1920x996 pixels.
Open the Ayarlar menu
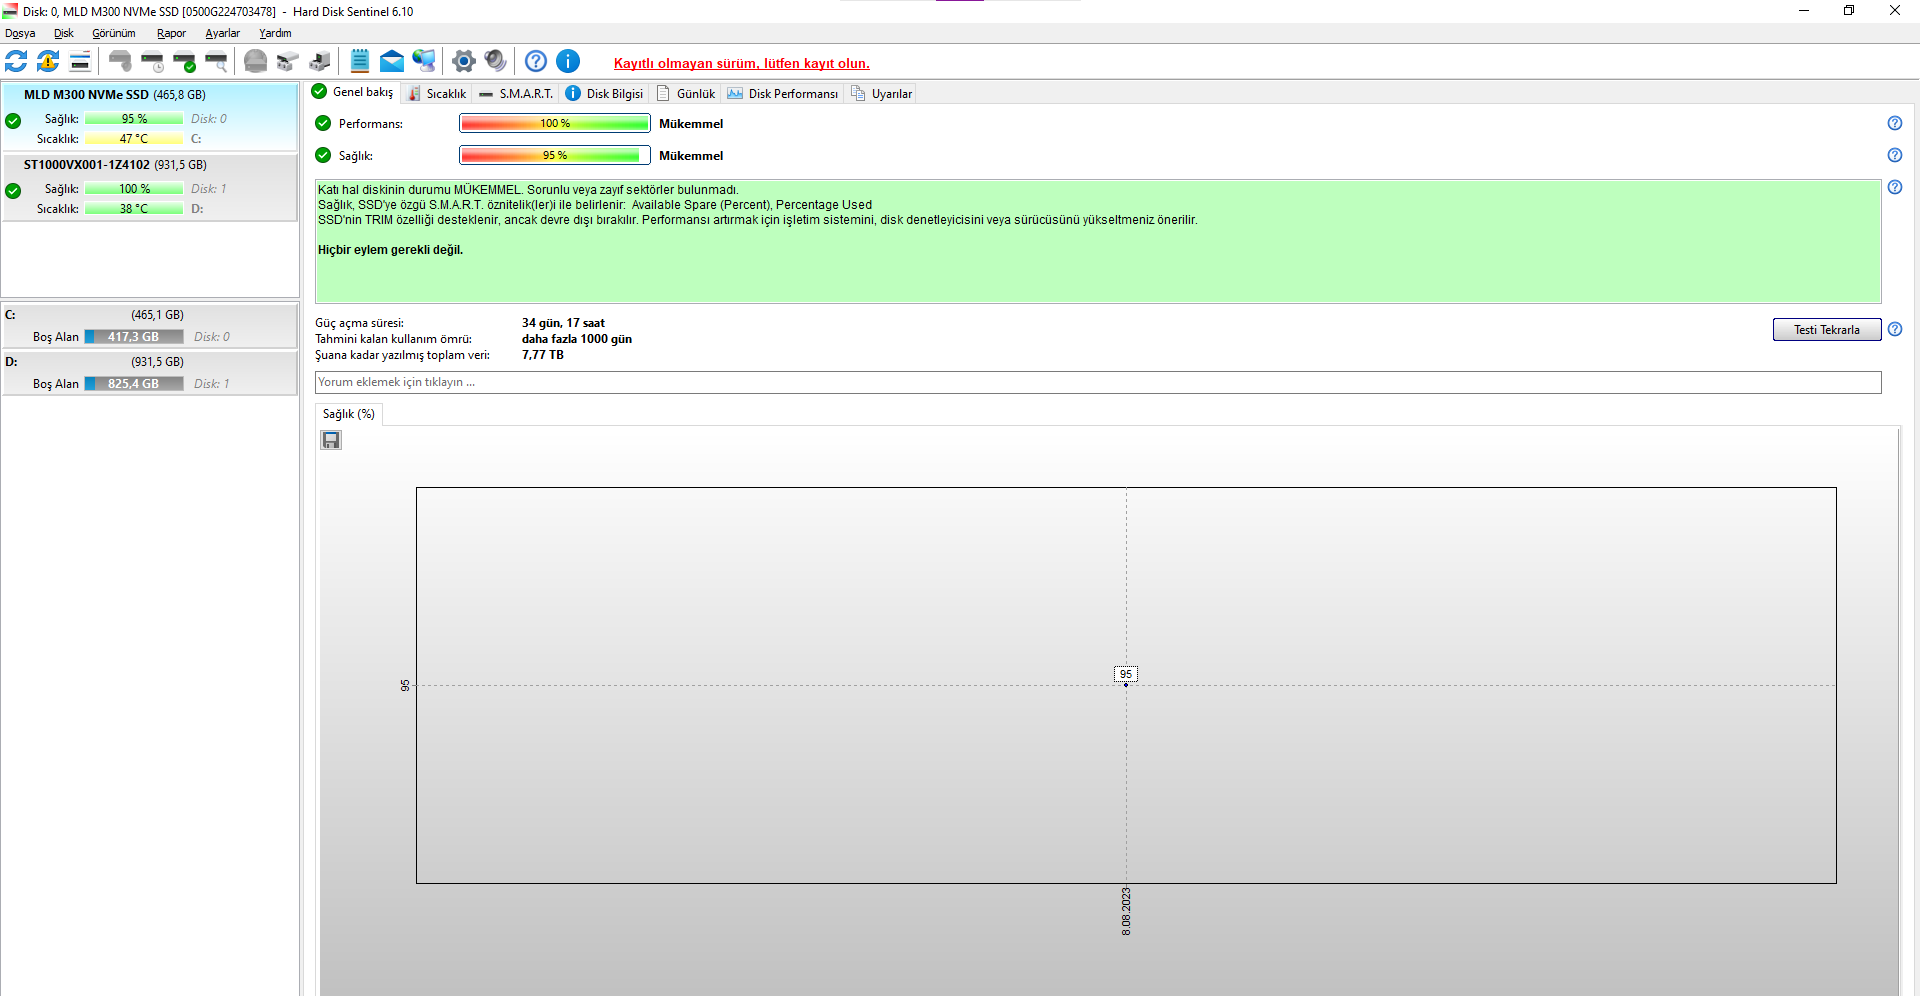coord(222,33)
